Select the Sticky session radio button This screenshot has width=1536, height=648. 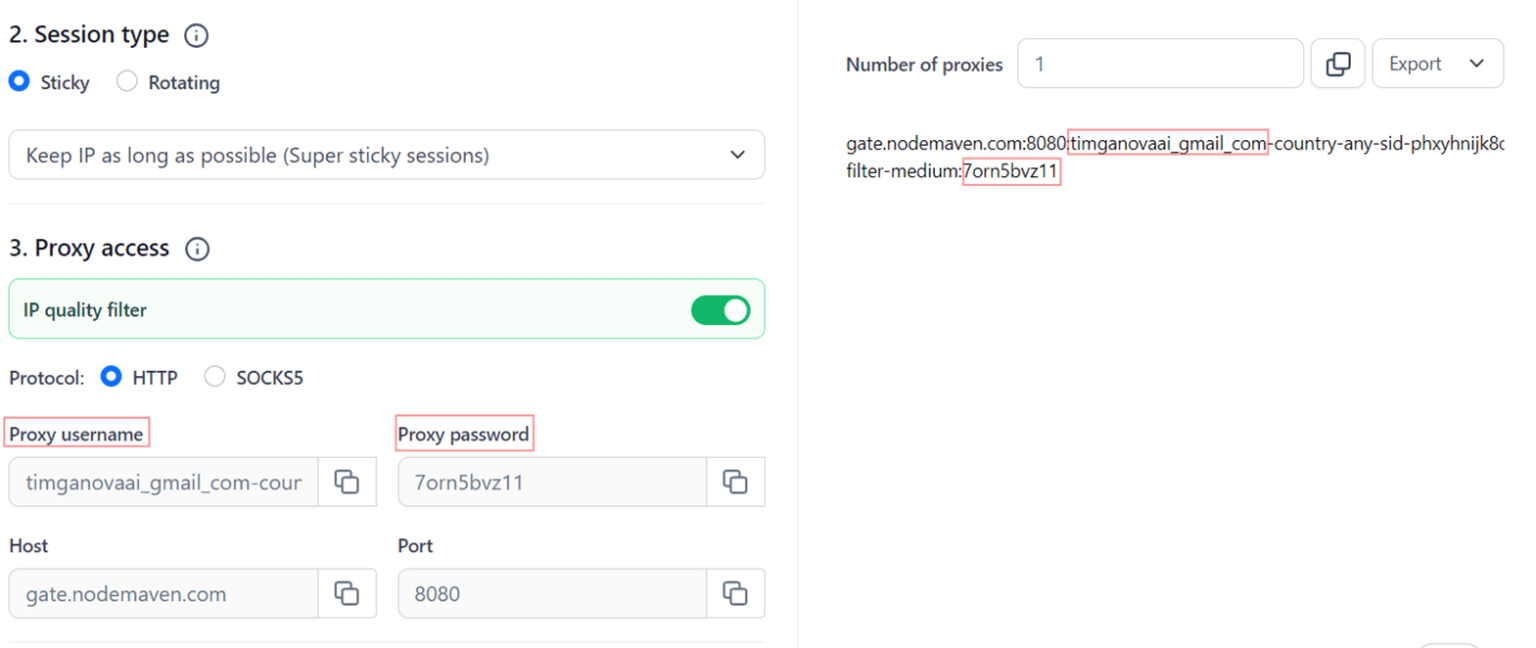(x=17, y=82)
